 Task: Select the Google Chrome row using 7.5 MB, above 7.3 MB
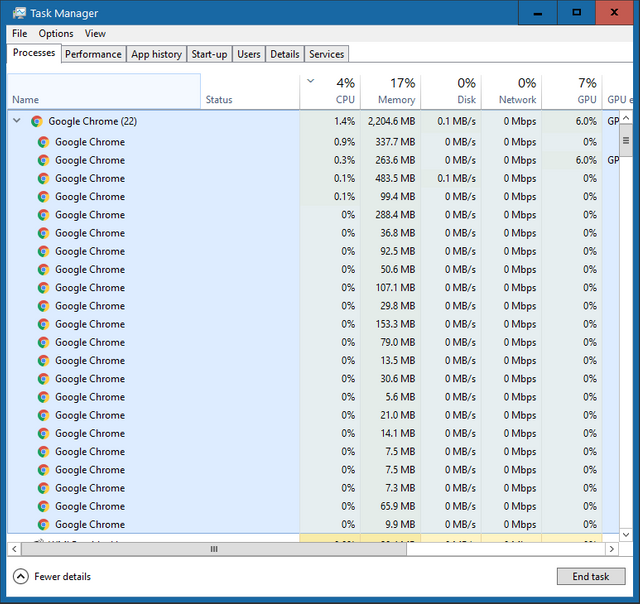click(313, 470)
